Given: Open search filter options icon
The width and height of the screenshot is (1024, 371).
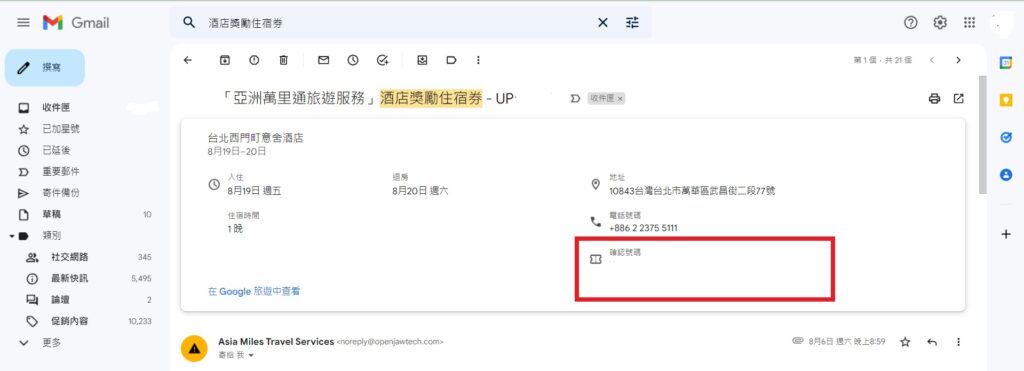Looking at the screenshot, I should [x=632, y=23].
